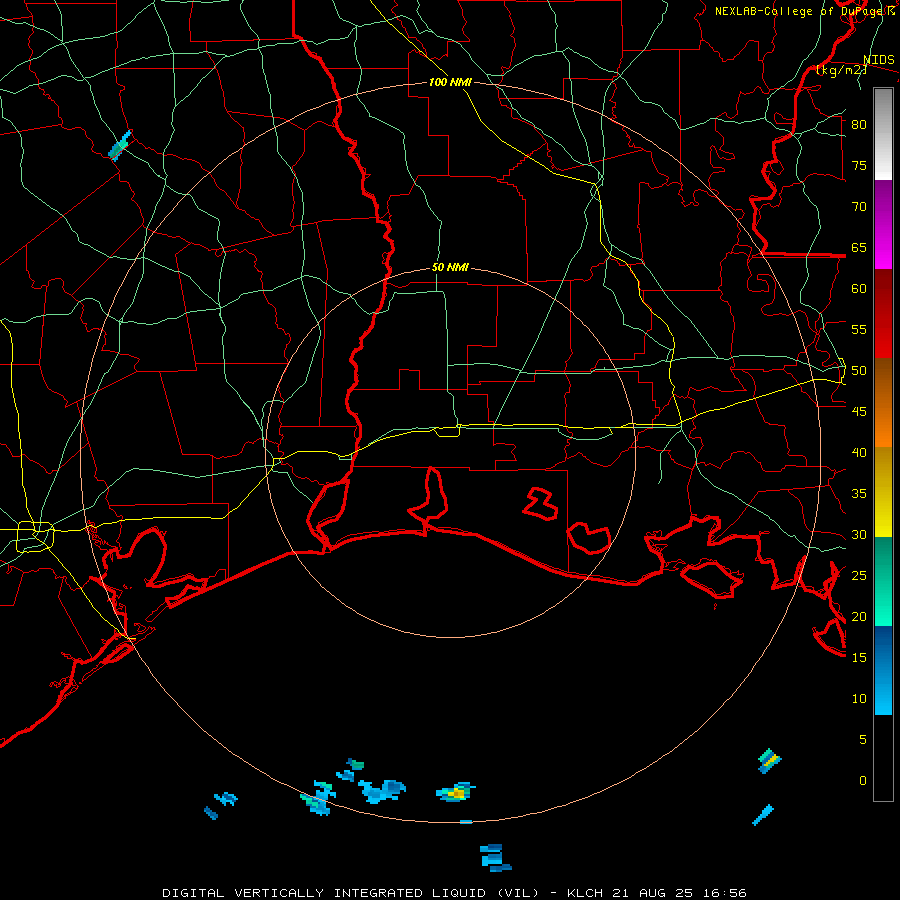Click the 20 value on the VIL scale

pos(859,616)
